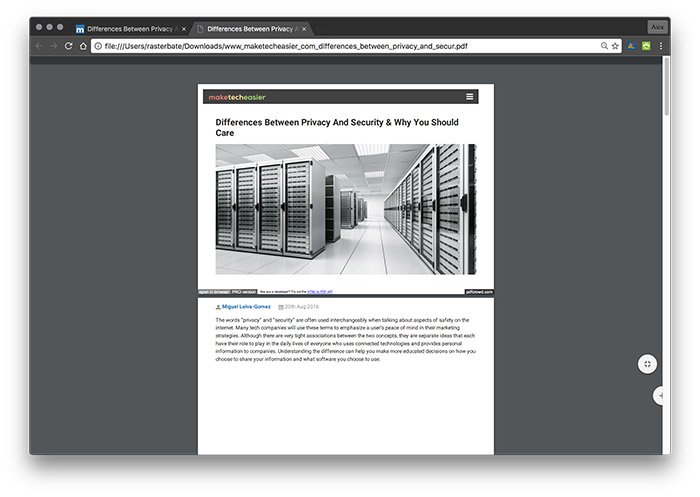
Task: Zoom in on the PDF with plus button
Action: [x=659, y=396]
